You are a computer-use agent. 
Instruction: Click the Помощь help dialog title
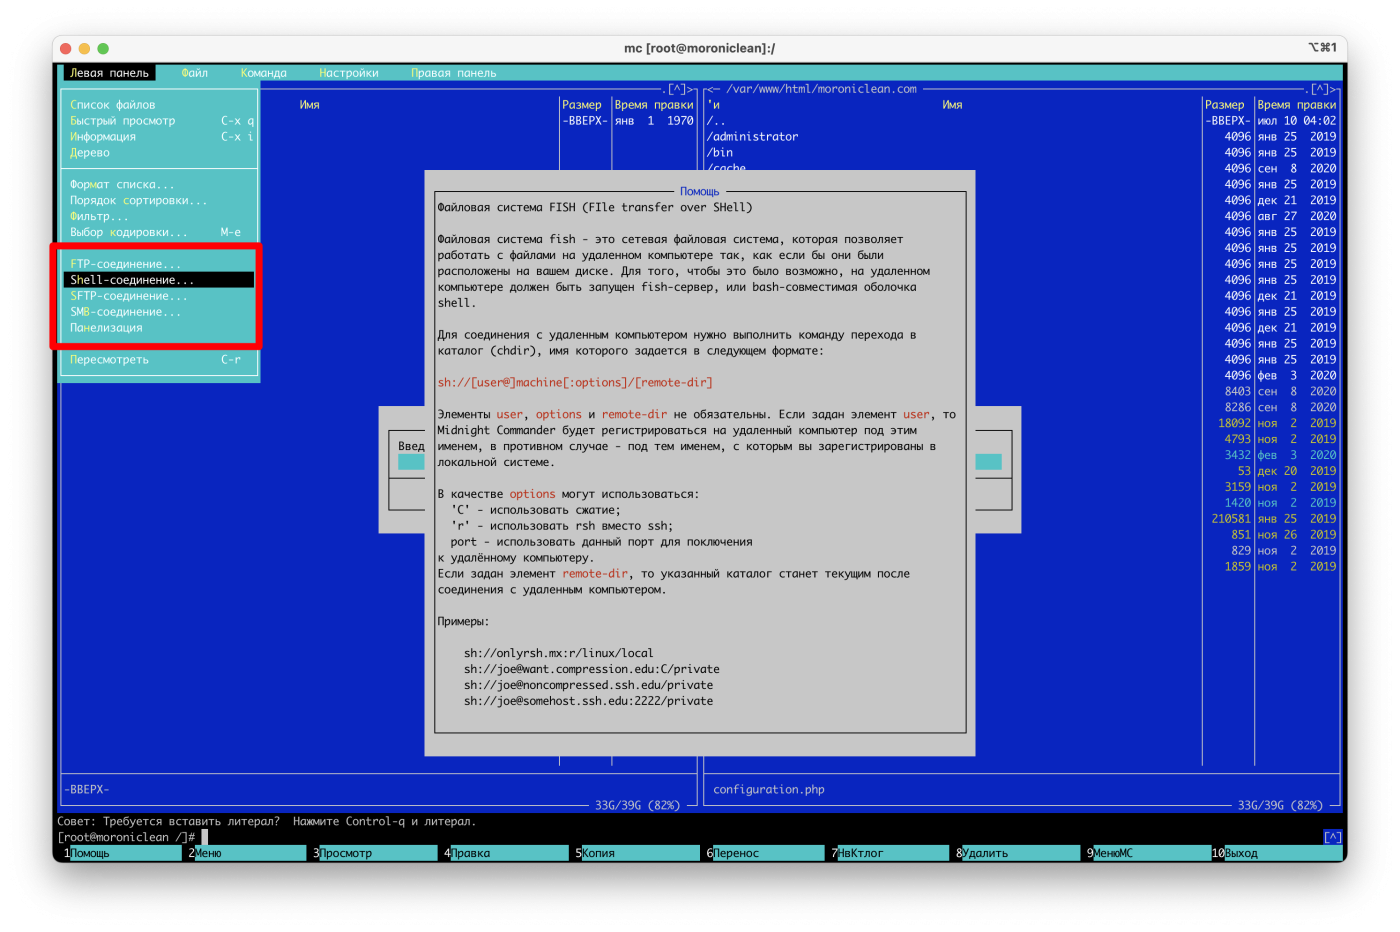coord(700,191)
